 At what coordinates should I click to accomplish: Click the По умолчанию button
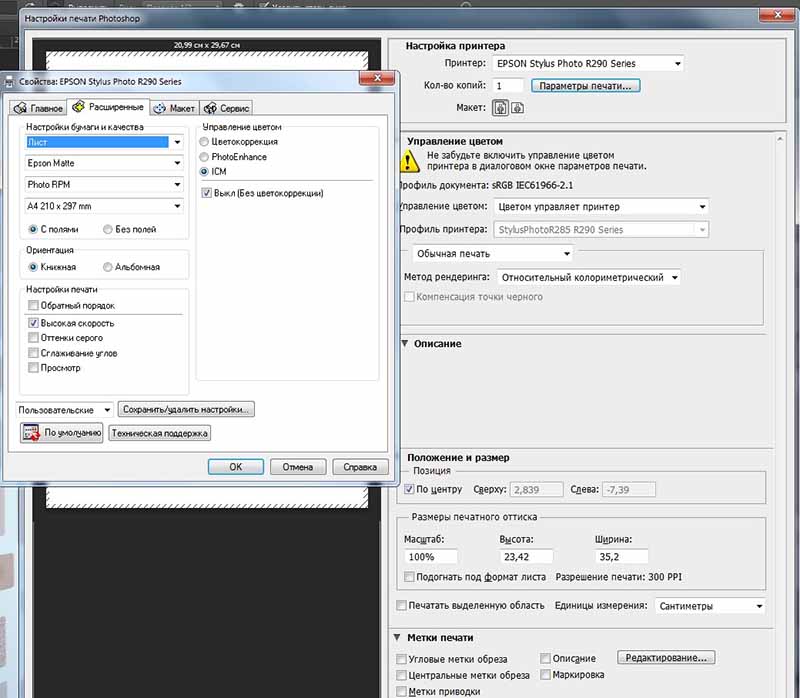[62, 433]
